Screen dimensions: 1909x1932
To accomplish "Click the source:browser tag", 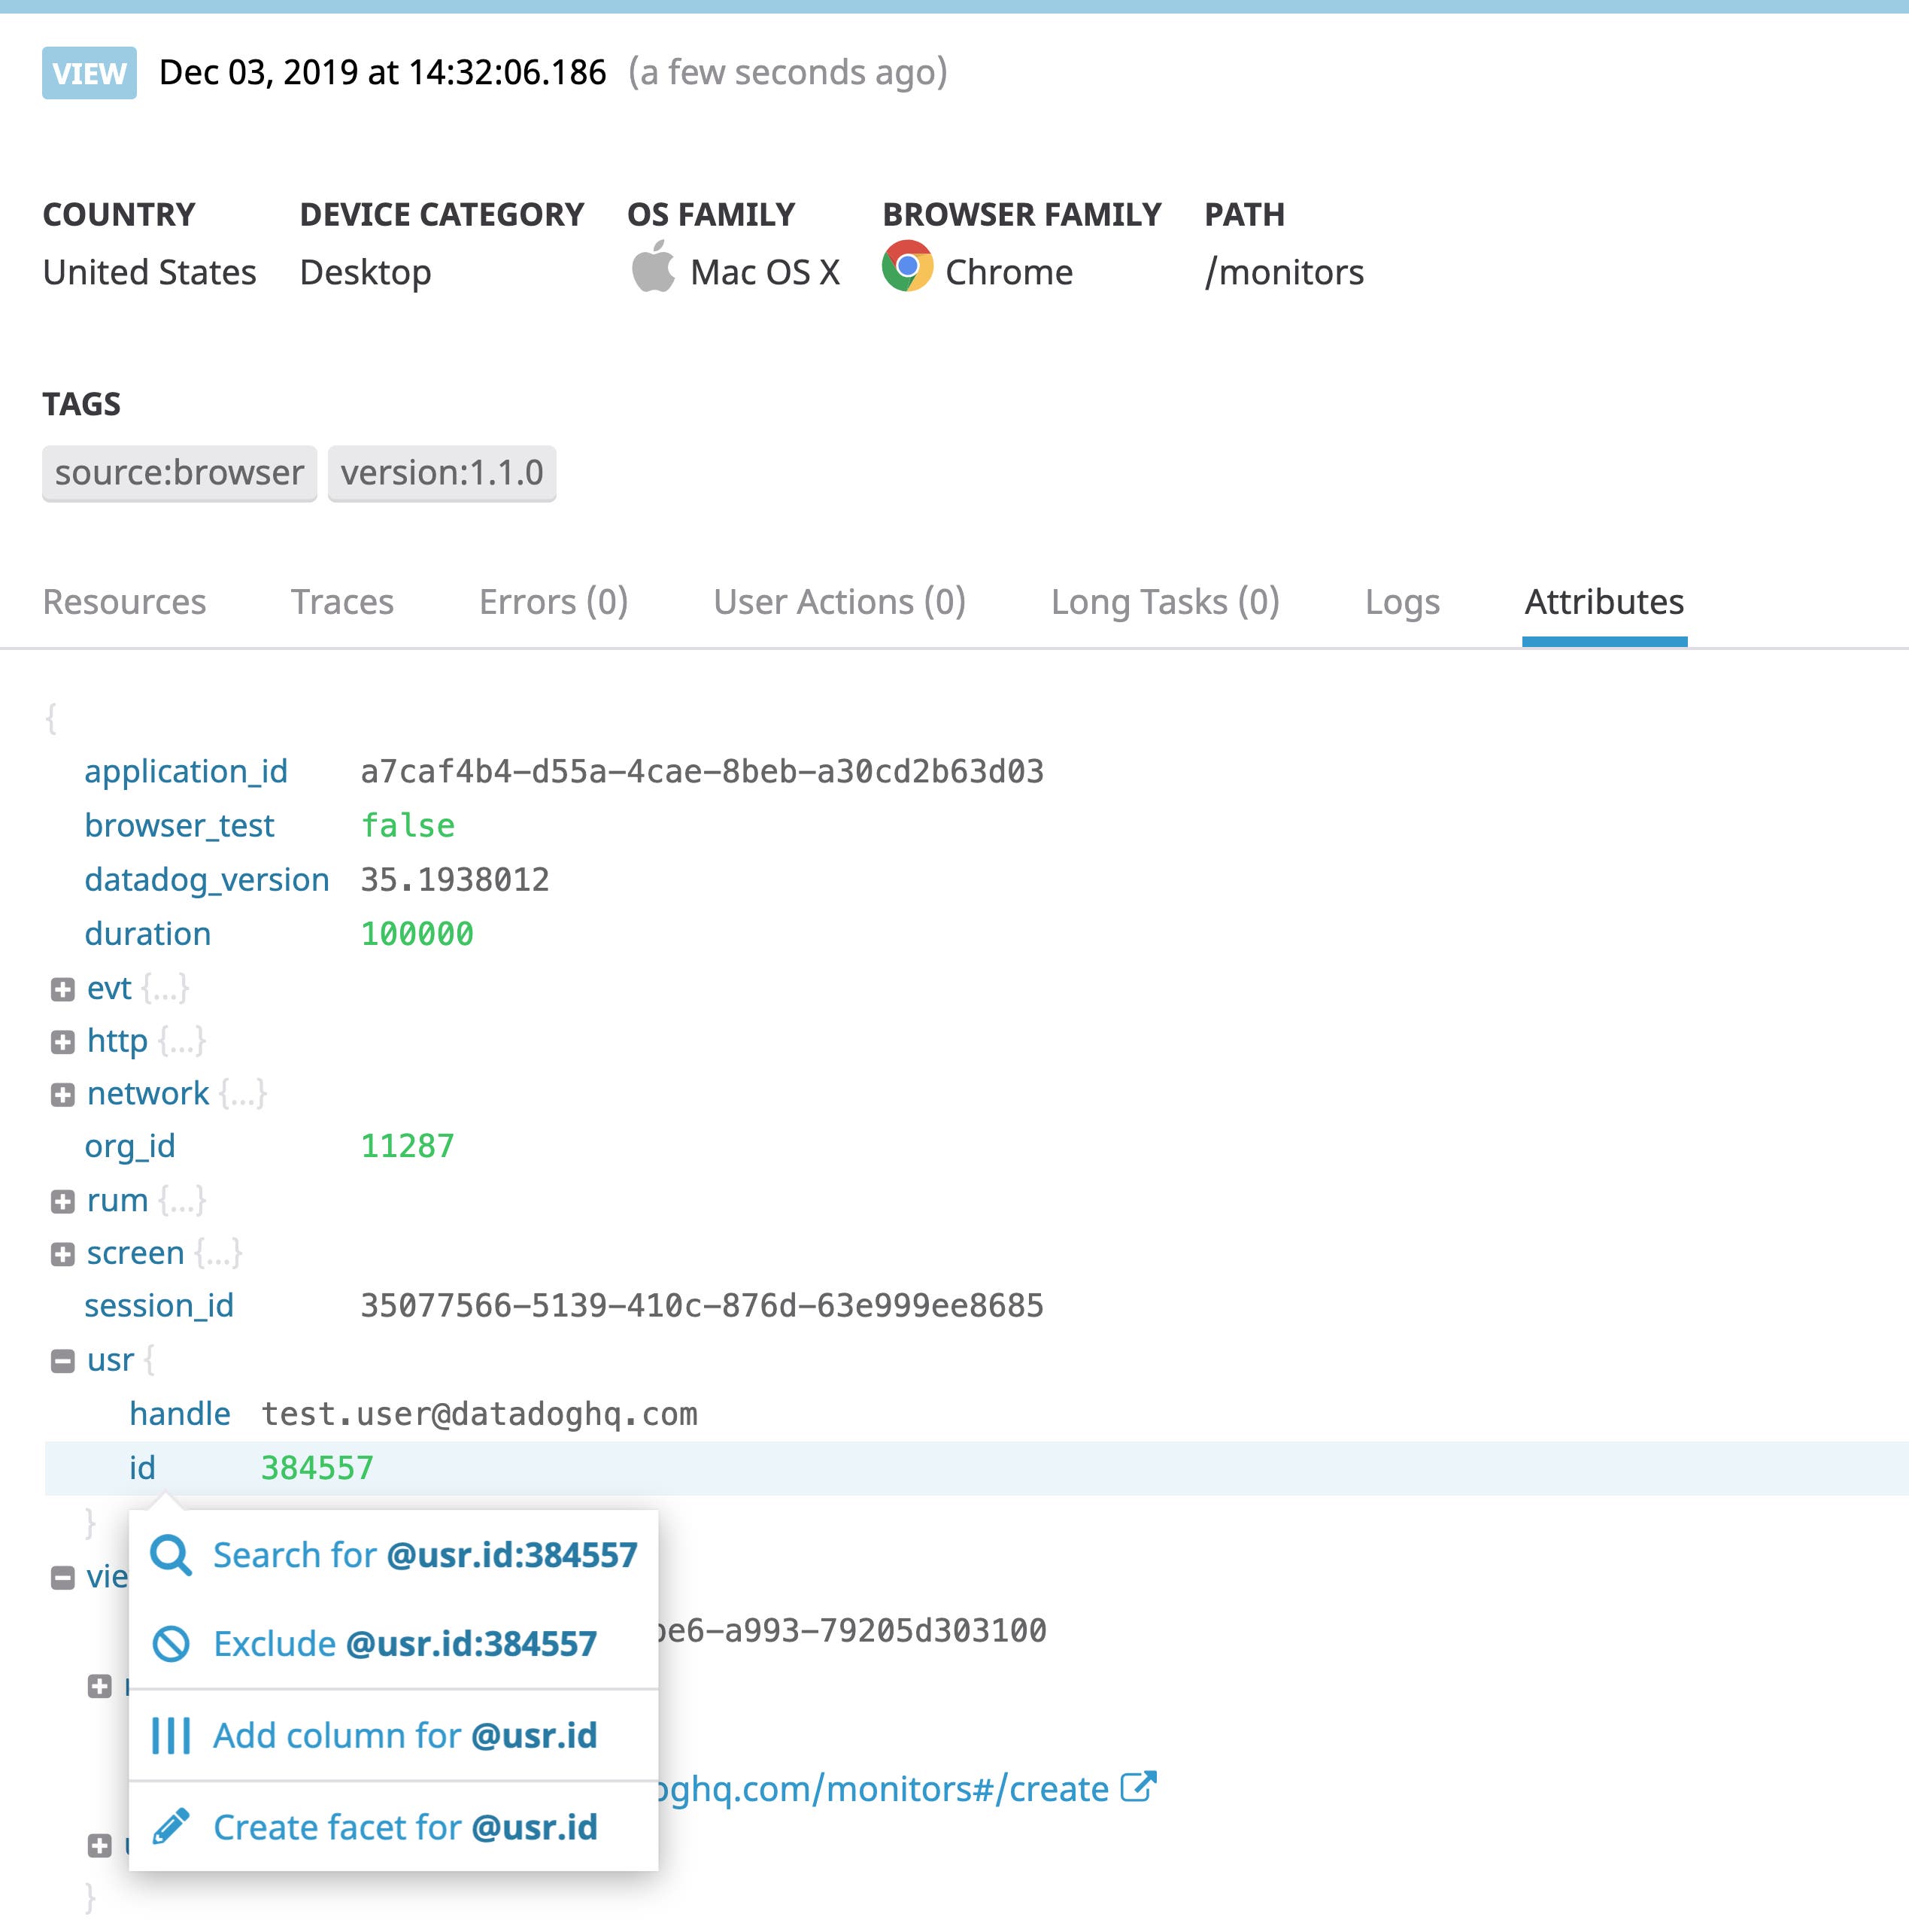I will coord(179,472).
